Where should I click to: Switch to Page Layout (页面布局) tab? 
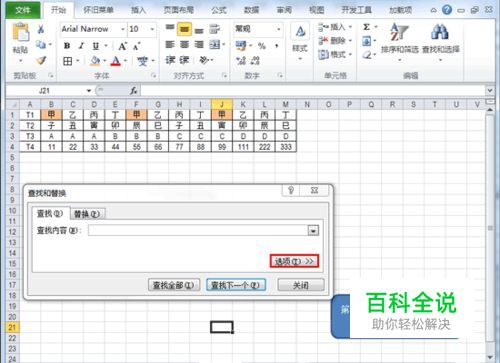coord(179,10)
